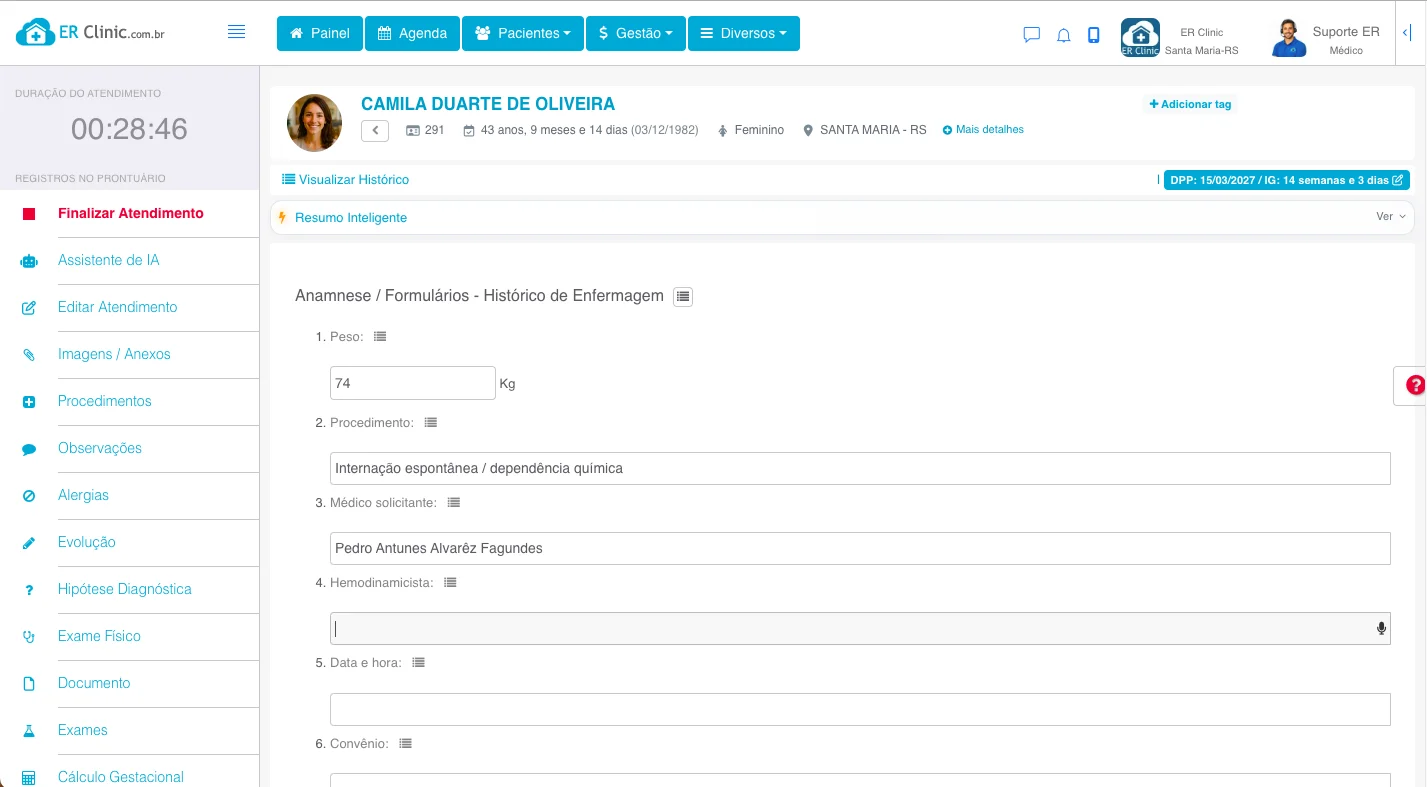Open the list icon beside Convênio
This screenshot has width=1427, height=787.
405,744
